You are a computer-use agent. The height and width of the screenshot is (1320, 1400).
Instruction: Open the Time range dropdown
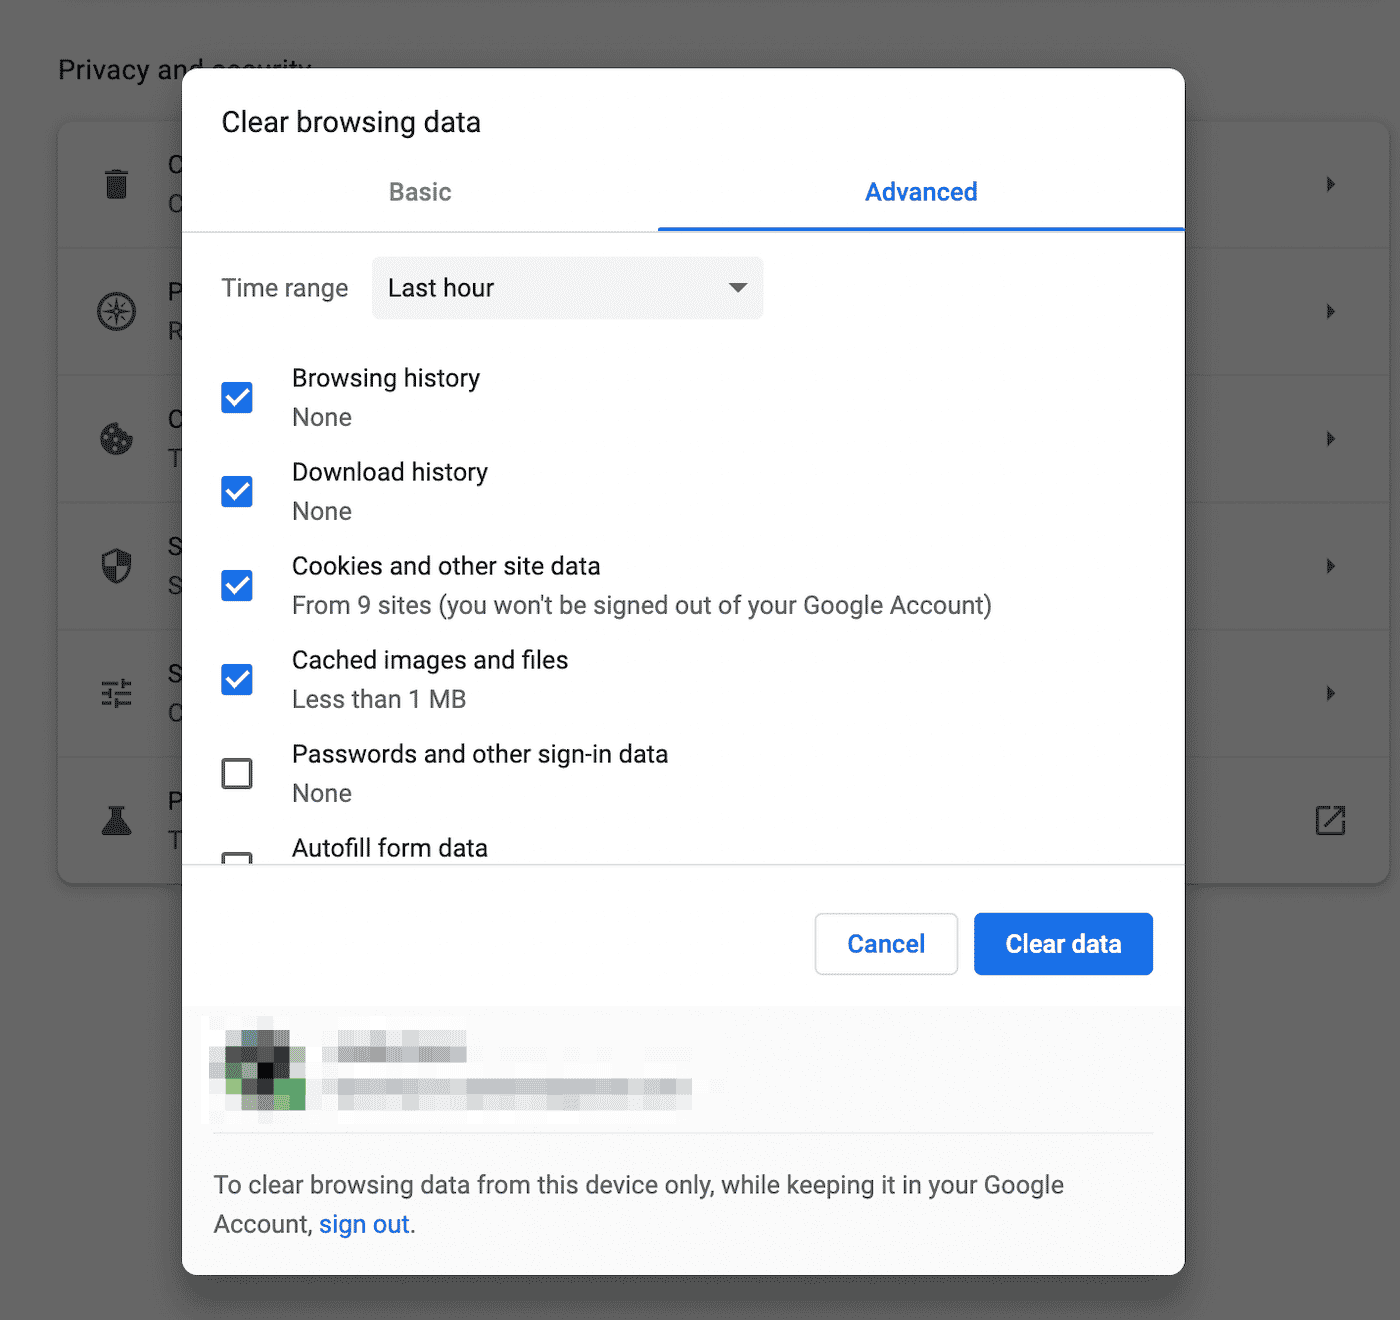pyautogui.click(x=566, y=288)
